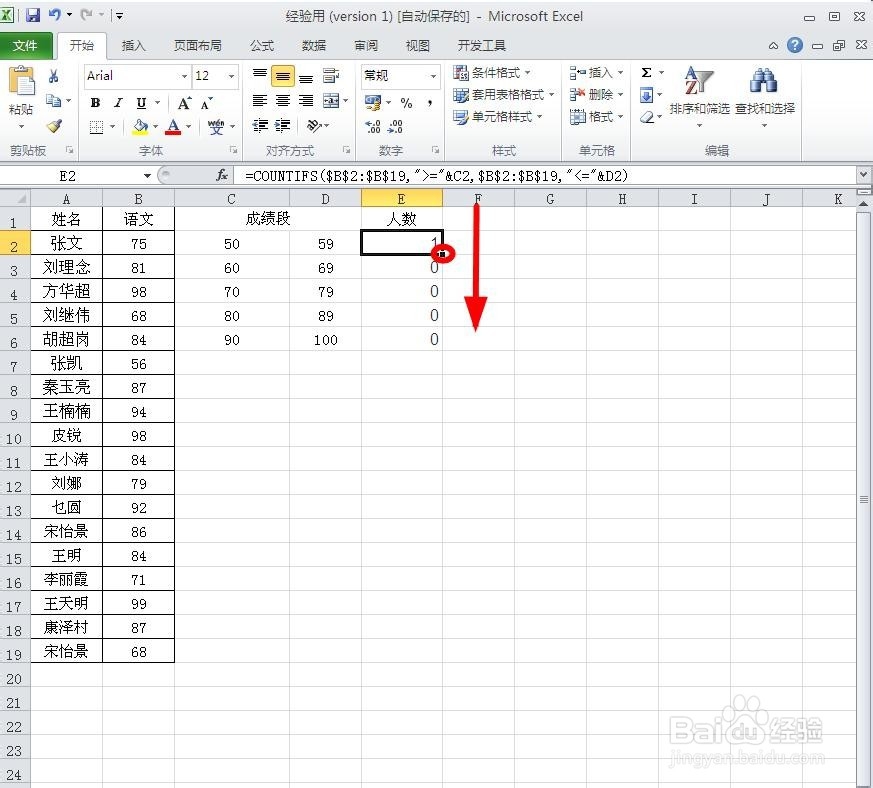Switch to the 页面布局 Page Layout tab
873x788 pixels.
[198, 46]
